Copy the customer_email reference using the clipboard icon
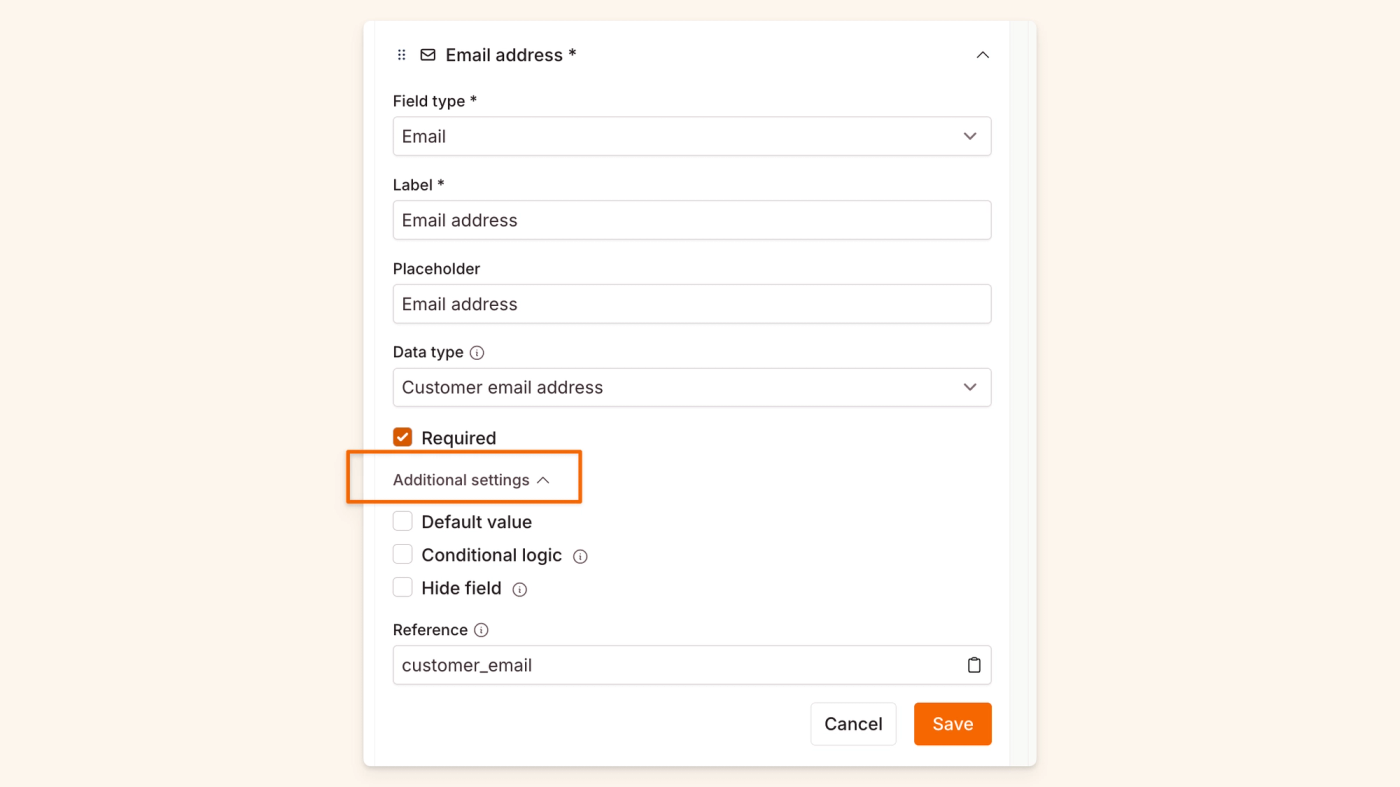 click(x=973, y=664)
